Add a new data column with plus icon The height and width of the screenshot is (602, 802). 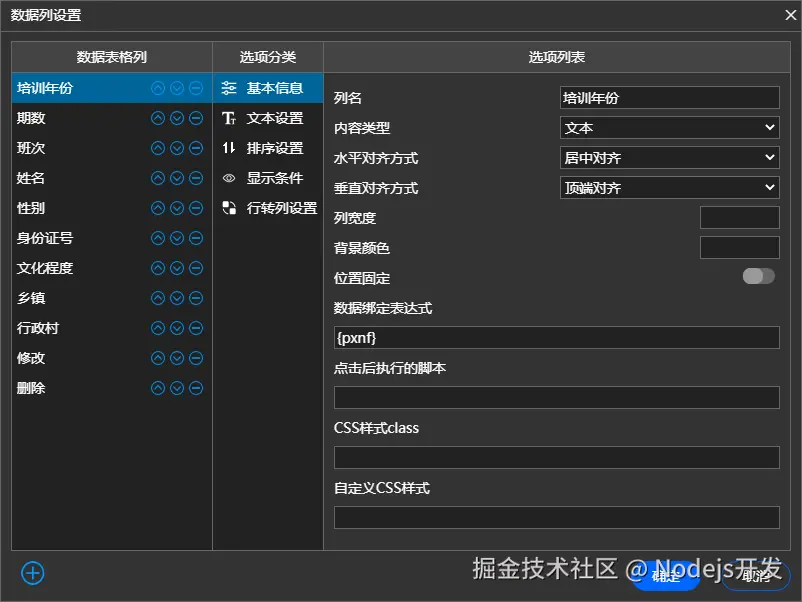(x=32, y=573)
